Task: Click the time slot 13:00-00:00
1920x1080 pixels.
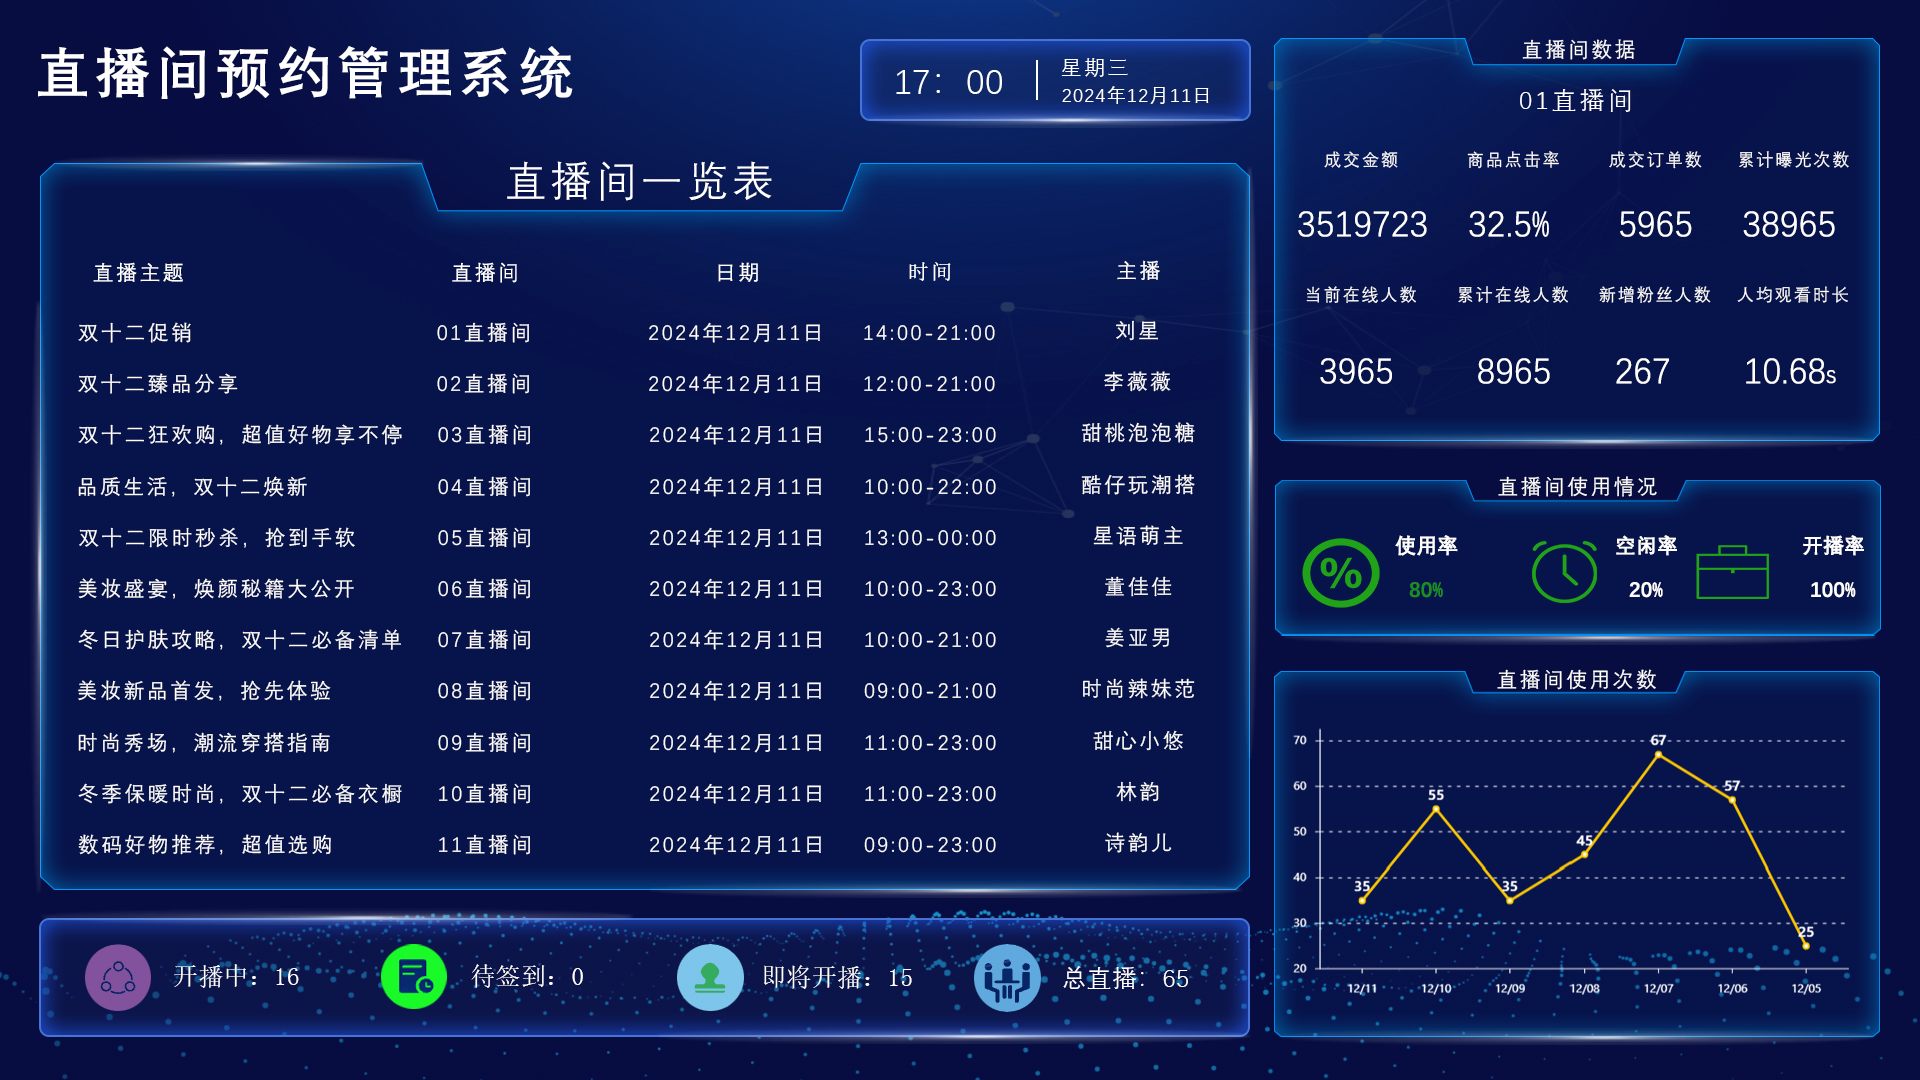Action: pyautogui.click(x=930, y=538)
